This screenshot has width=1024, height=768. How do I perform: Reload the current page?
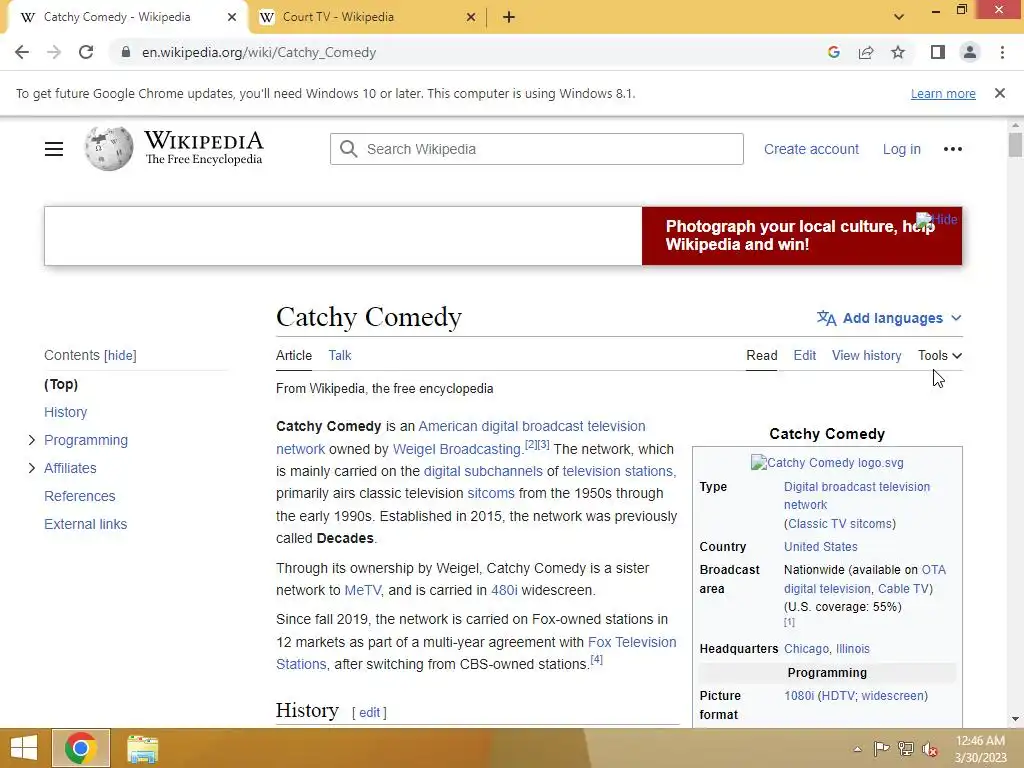pyautogui.click(x=86, y=52)
